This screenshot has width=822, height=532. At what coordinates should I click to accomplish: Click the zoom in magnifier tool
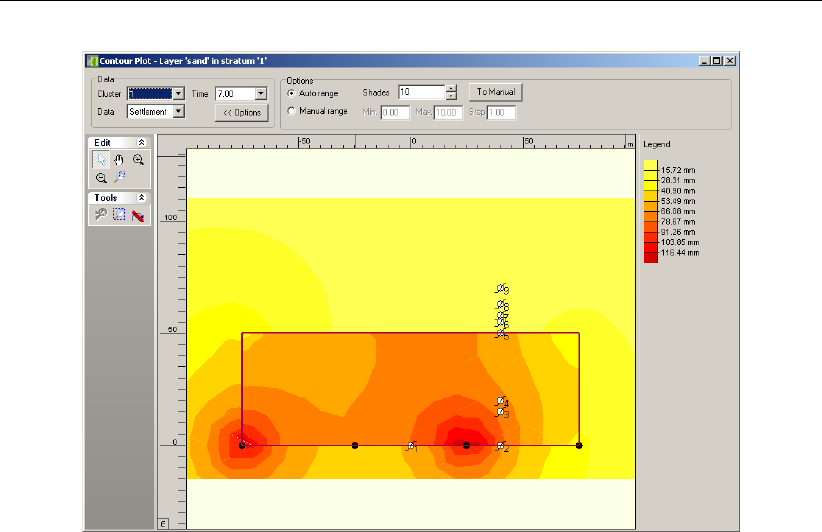pos(138,159)
